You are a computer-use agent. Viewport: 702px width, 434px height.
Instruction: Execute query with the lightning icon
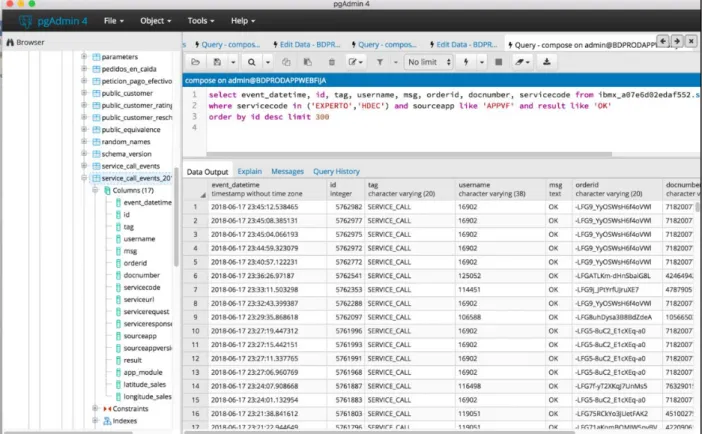click(x=466, y=62)
